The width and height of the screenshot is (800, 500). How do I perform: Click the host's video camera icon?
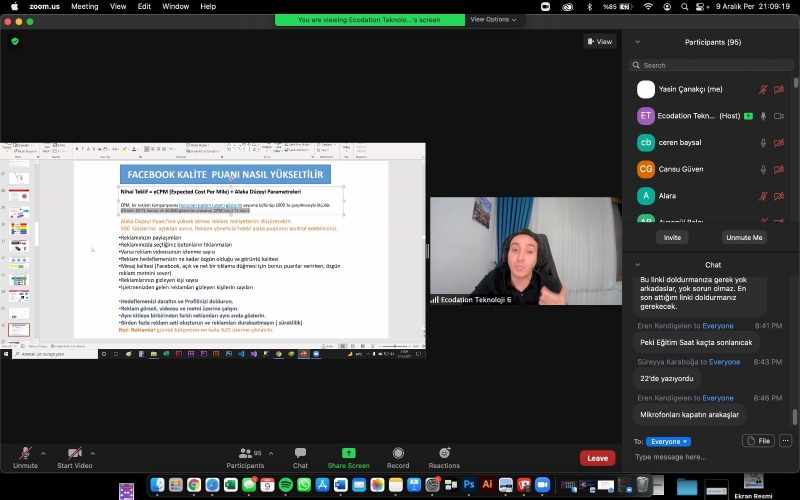coord(779,116)
